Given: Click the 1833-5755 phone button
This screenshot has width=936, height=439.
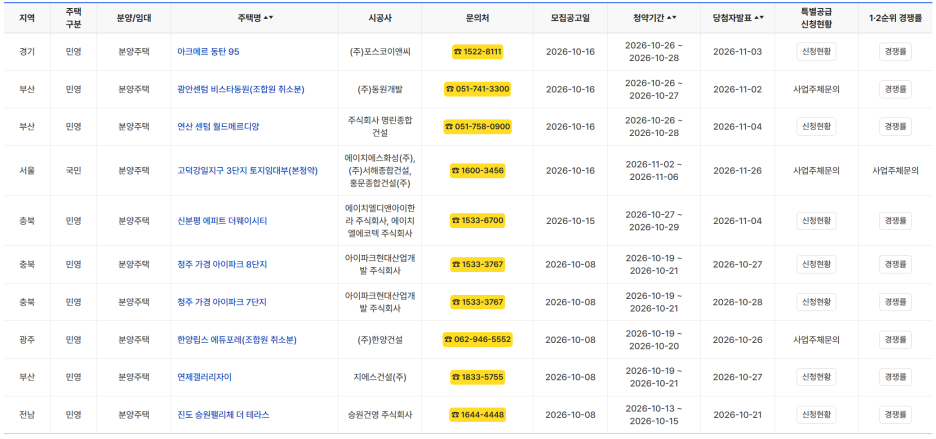Looking at the screenshot, I should (x=478, y=377).
